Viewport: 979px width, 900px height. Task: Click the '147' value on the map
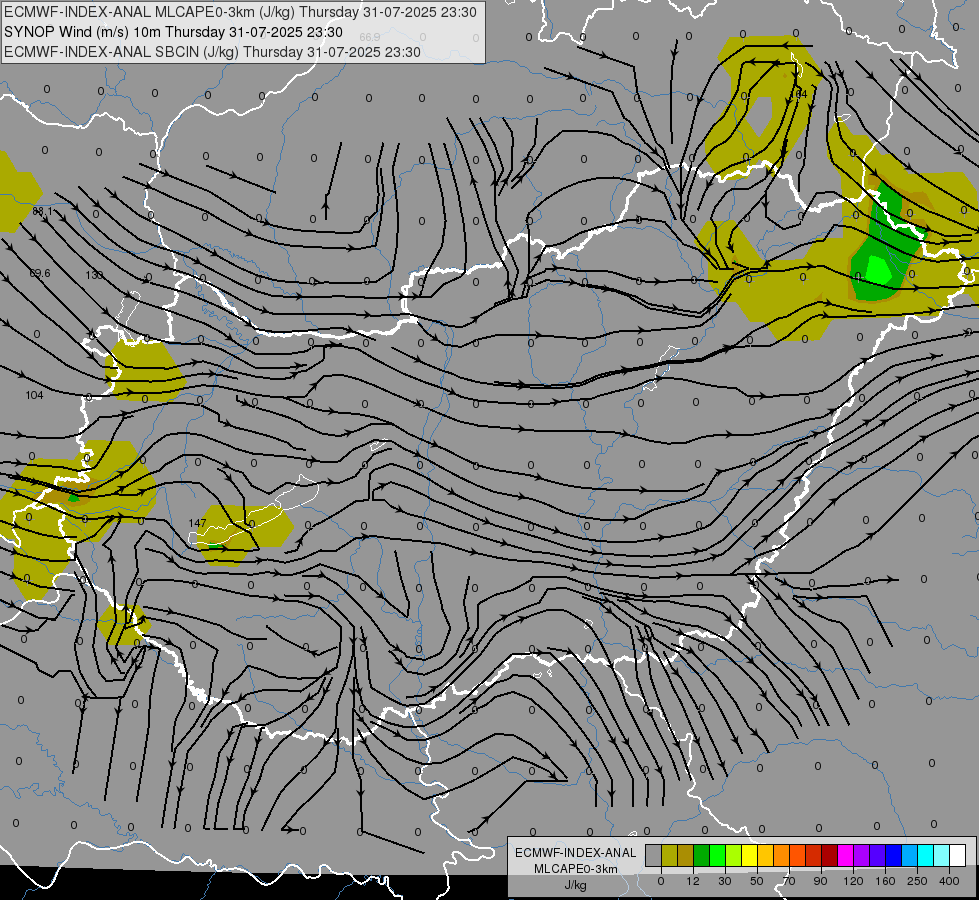pyautogui.click(x=197, y=523)
